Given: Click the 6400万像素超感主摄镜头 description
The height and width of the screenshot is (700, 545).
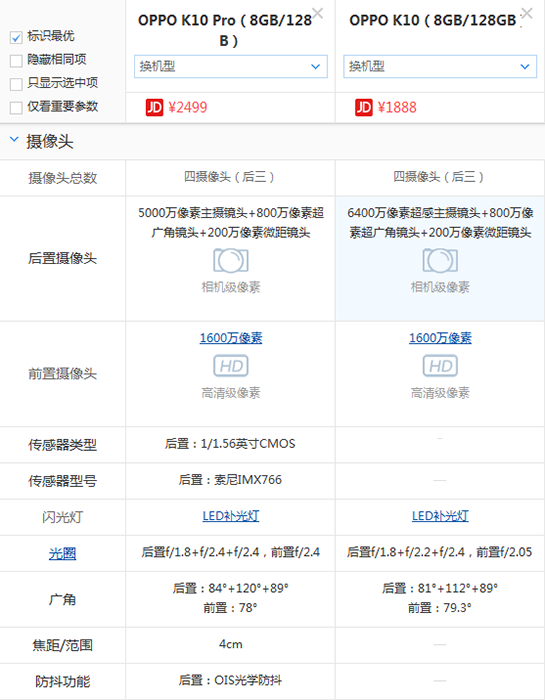Looking at the screenshot, I should (440, 222).
